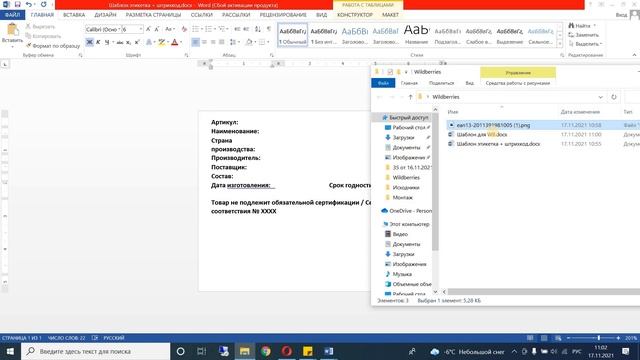This screenshot has height=360, width=640.
Task: Apply the text highlight color
Action: coord(162,42)
